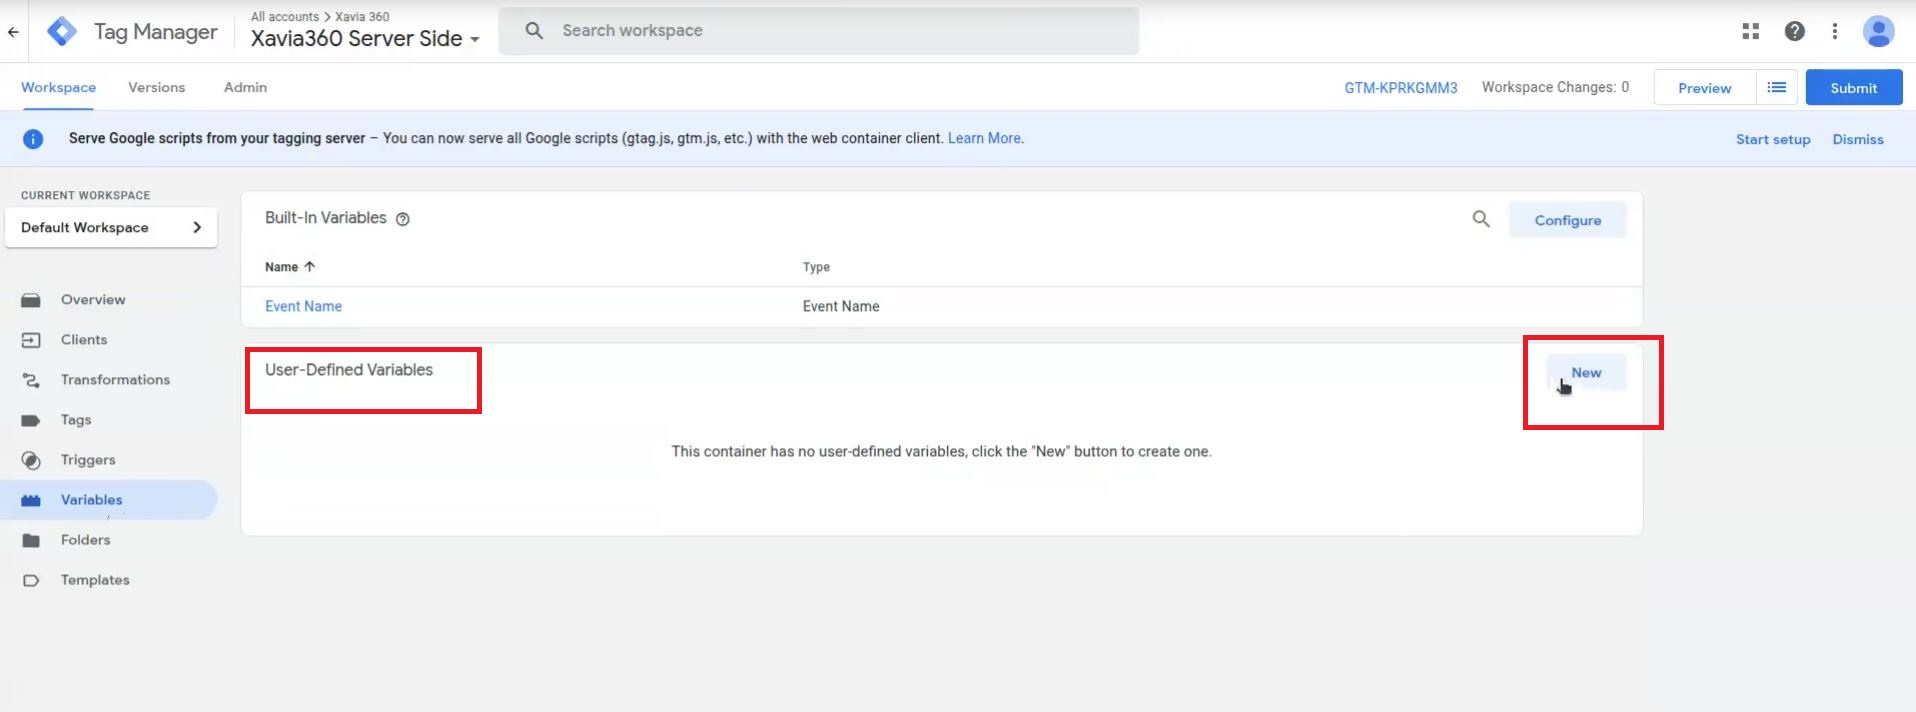Click the Tags sidebar icon
The image size is (1916, 712).
(x=31, y=420)
